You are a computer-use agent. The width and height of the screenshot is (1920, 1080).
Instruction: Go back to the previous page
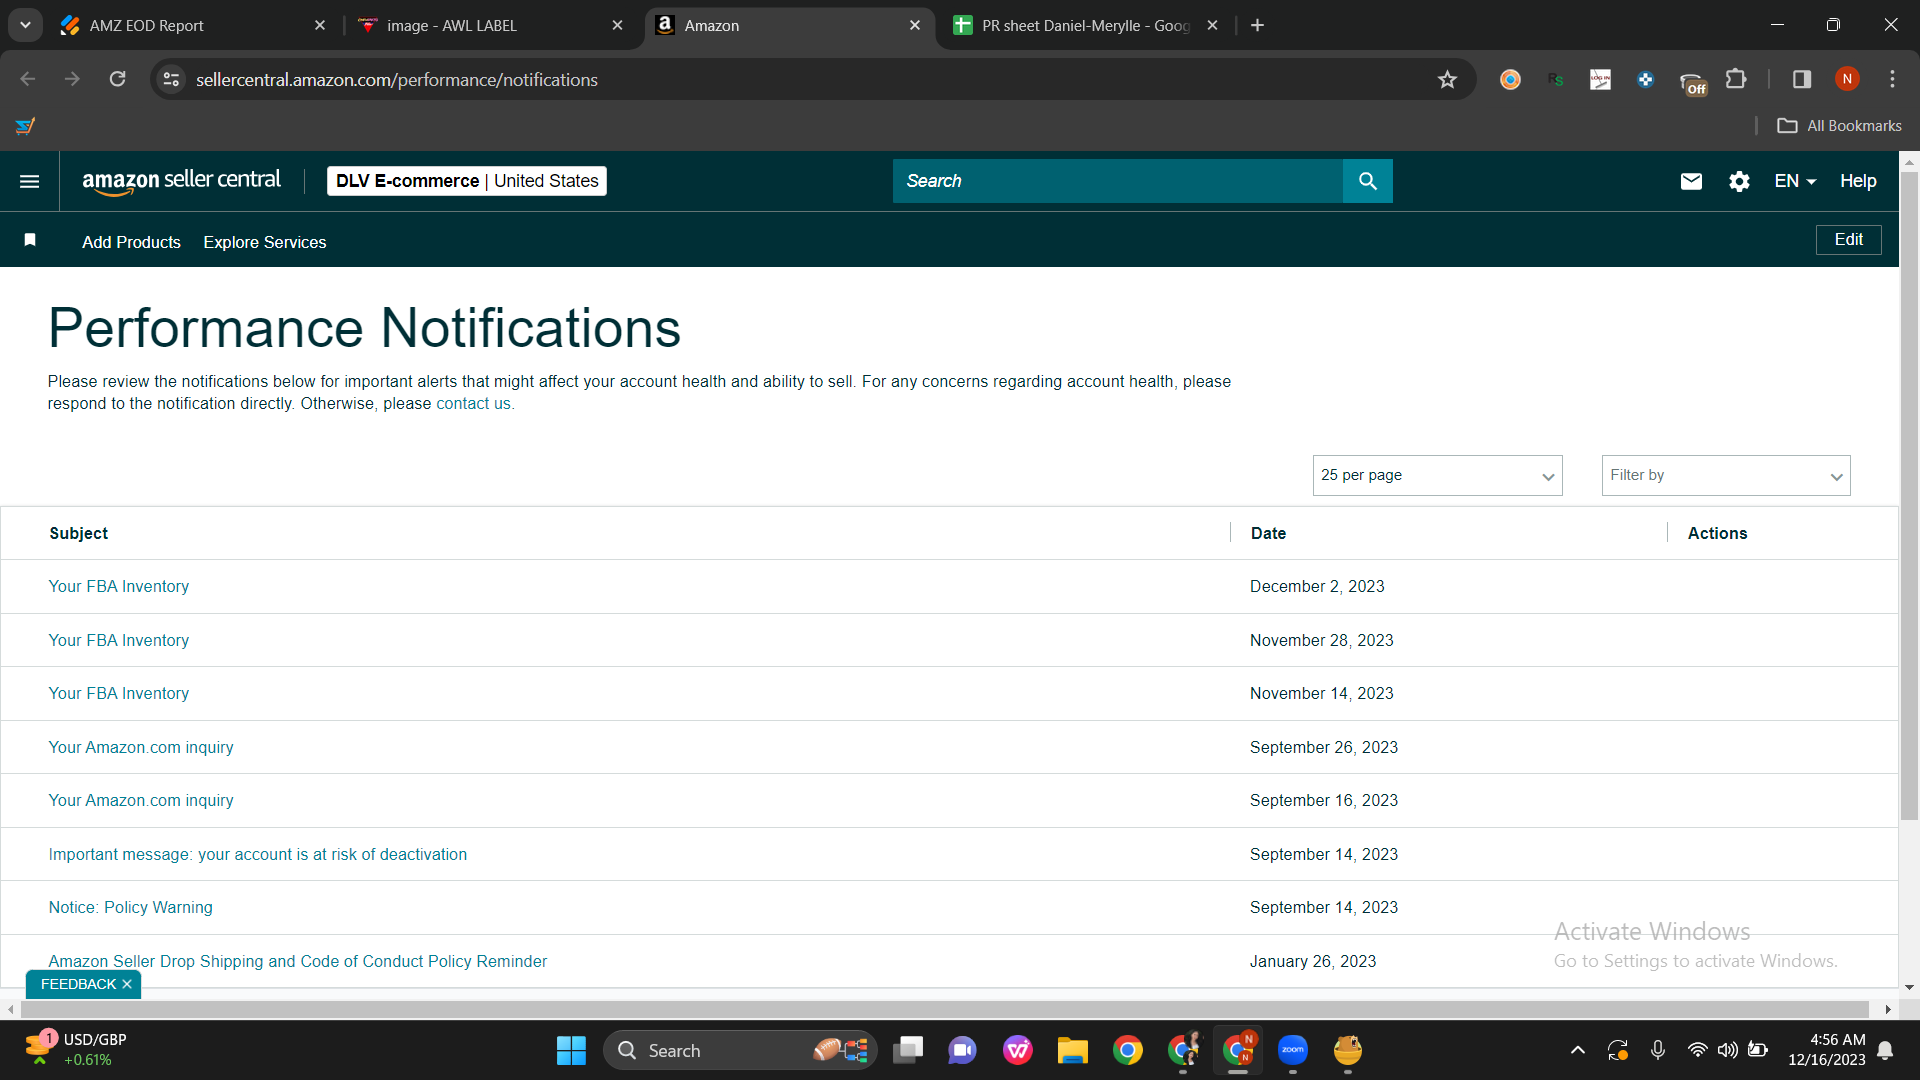tap(27, 79)
